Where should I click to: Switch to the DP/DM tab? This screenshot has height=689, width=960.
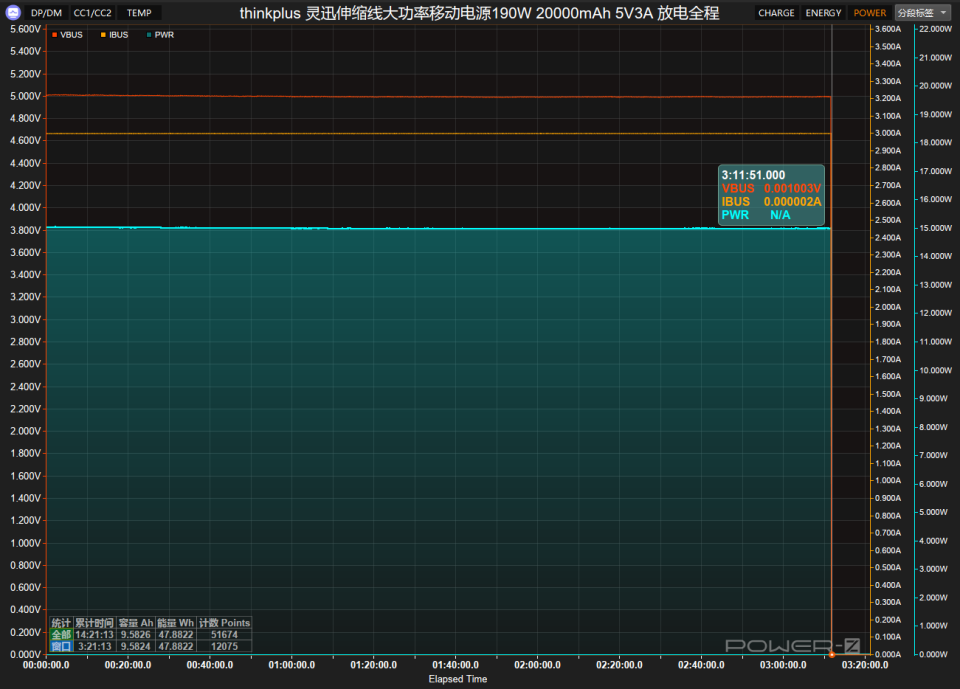(x=45, y=13)
